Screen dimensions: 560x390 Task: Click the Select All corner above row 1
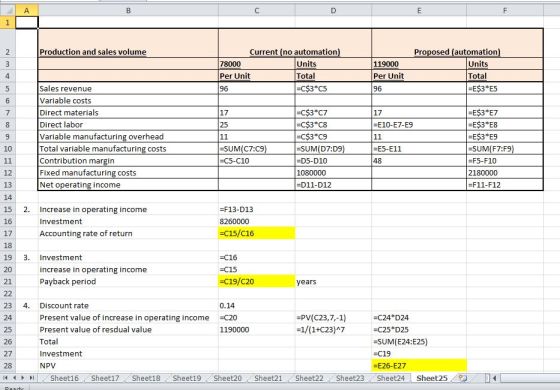click(x=8, y=10)
